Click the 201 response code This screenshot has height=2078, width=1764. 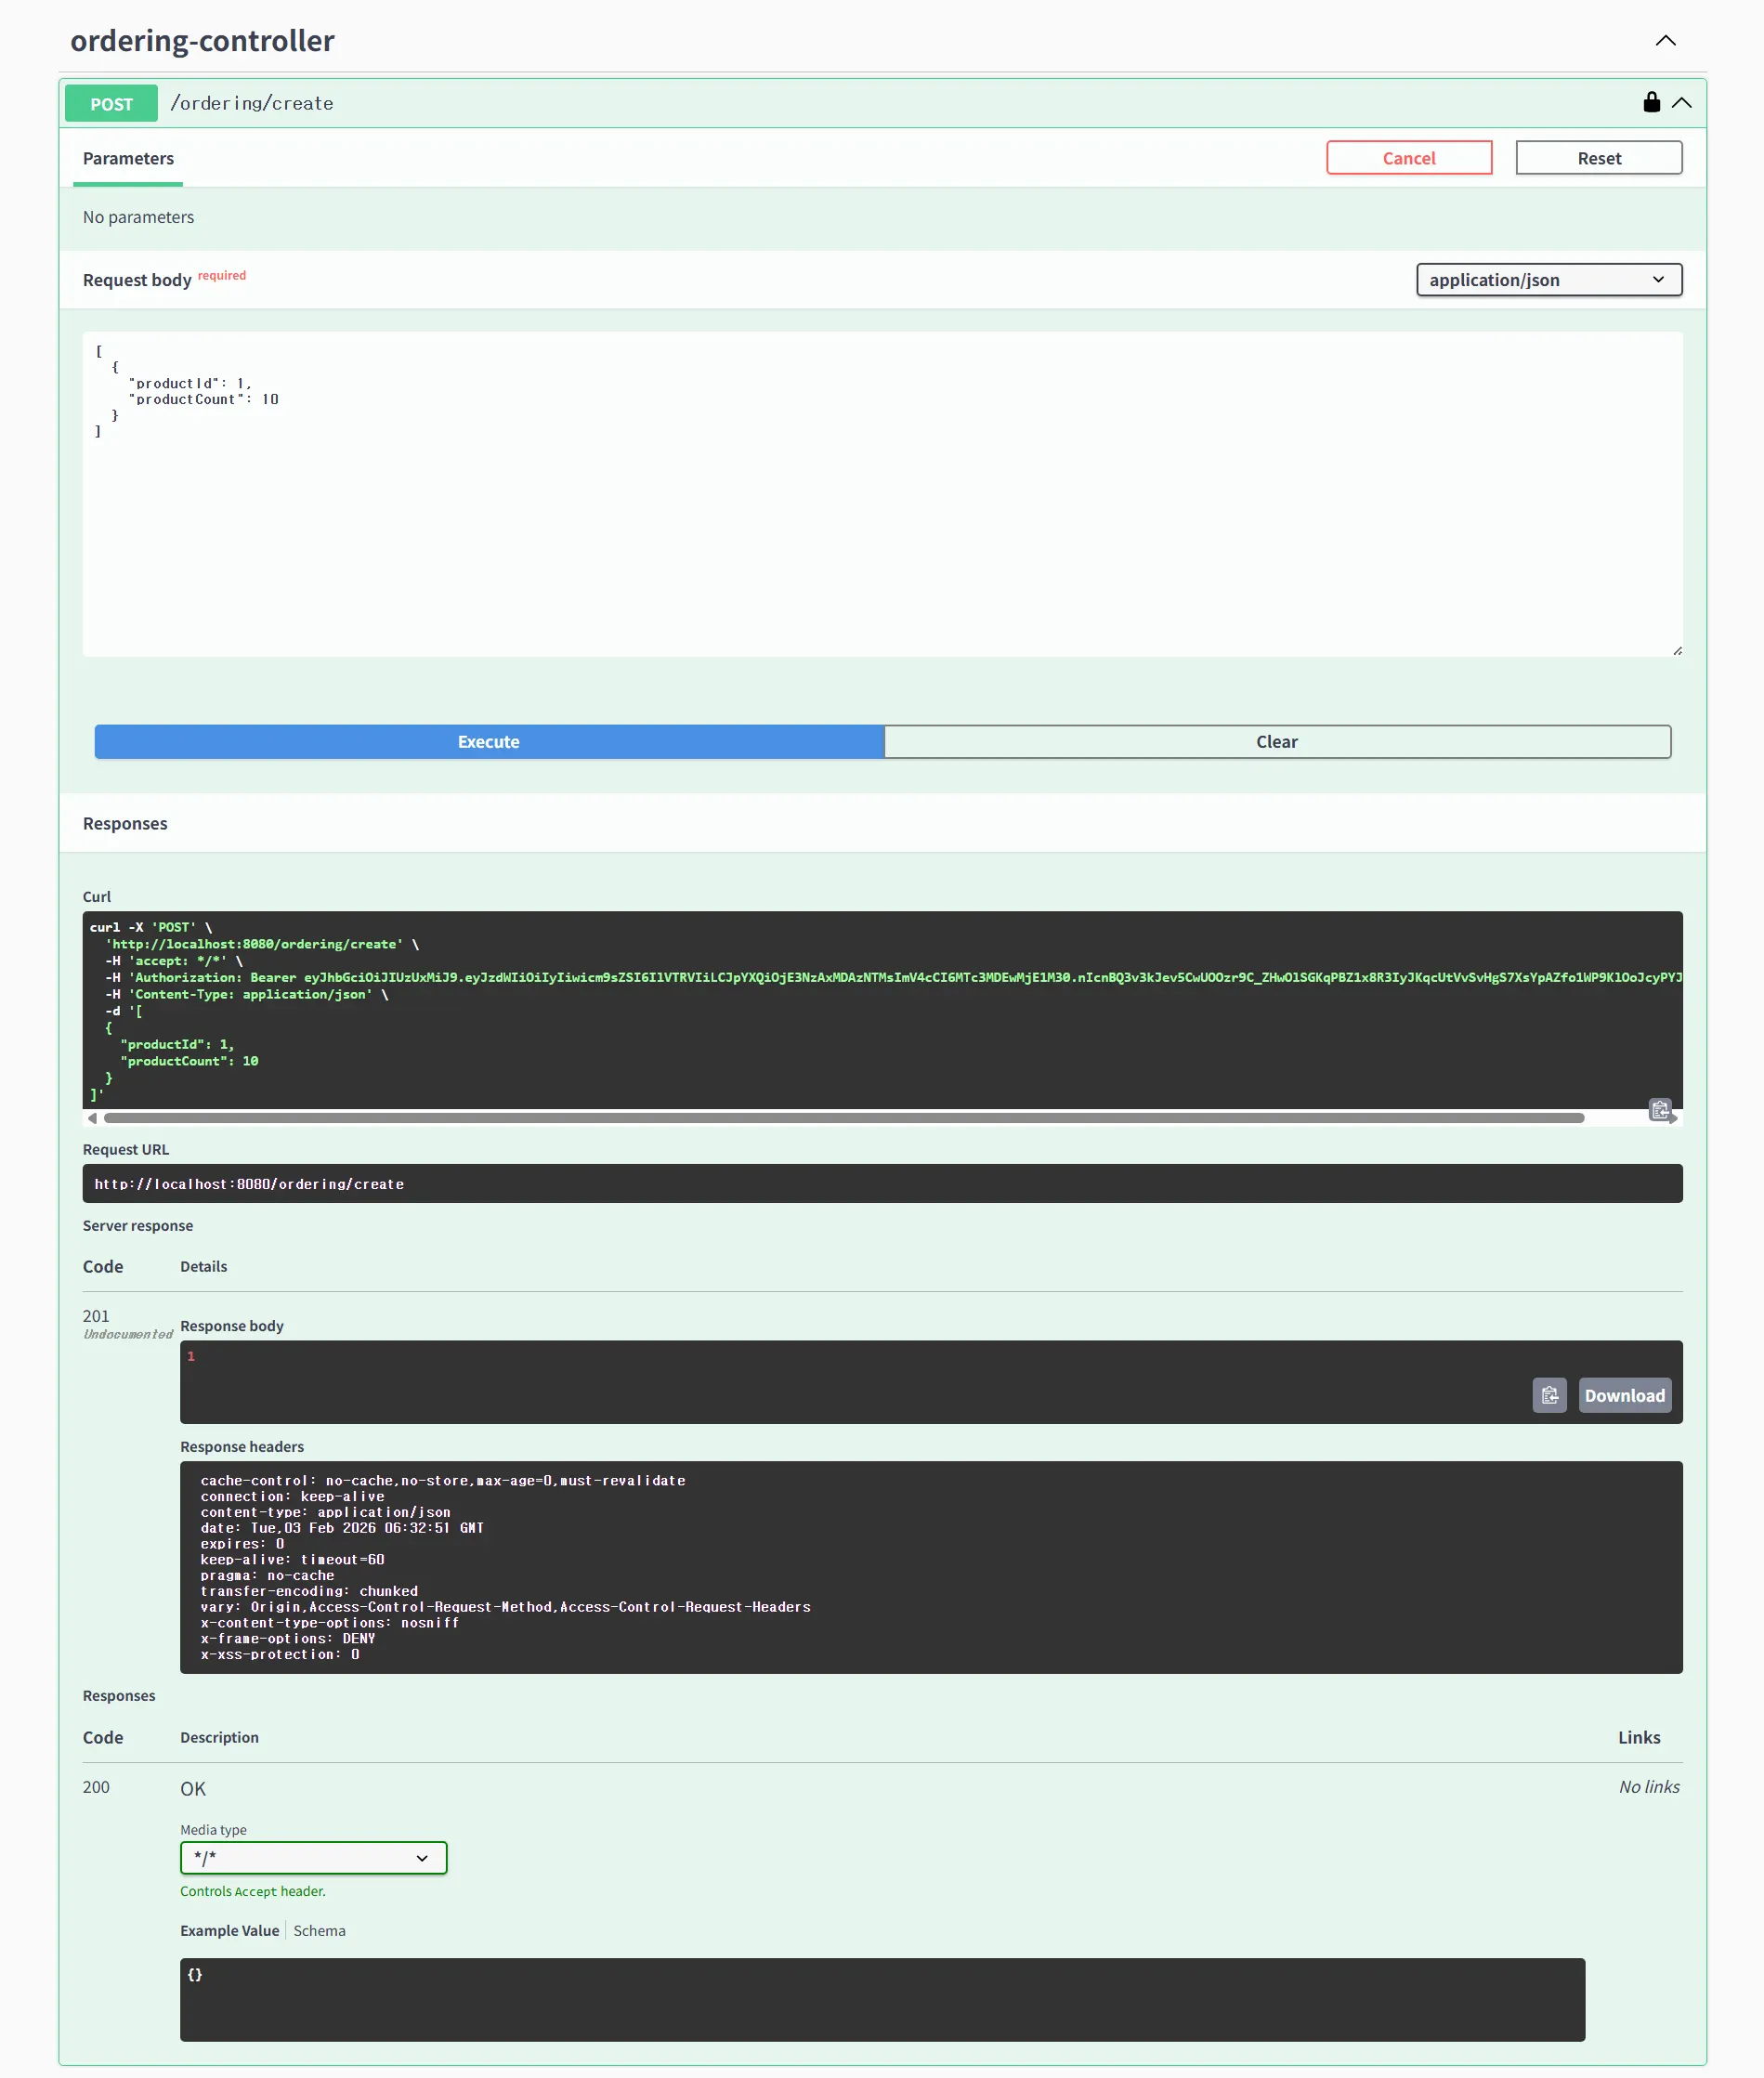(96, 1316)
